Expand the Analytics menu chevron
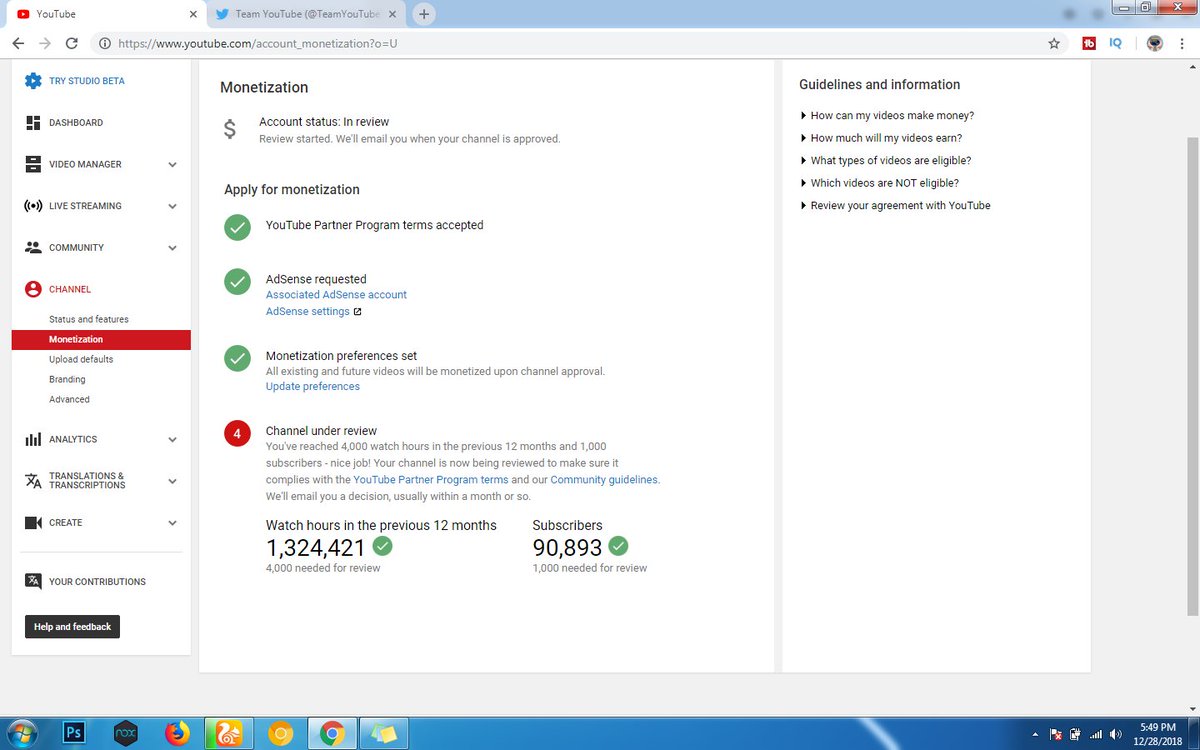The image size is (1200, 750). pos(172,440)
